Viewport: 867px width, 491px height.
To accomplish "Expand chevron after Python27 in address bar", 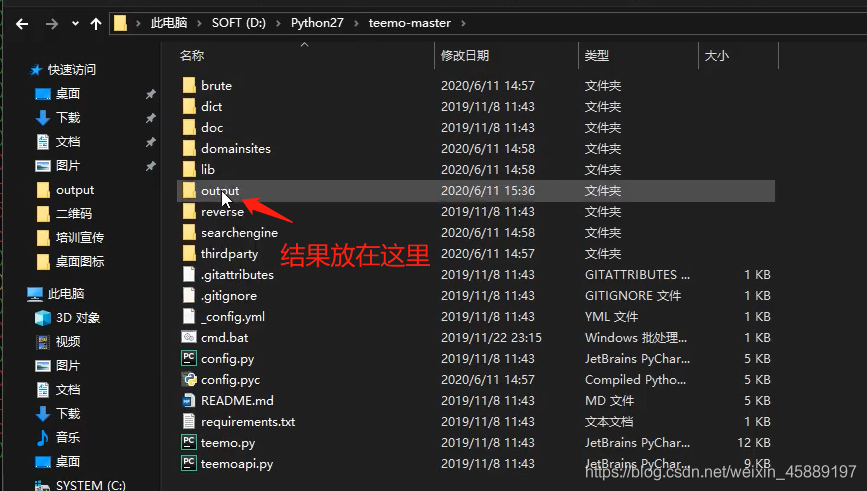I will click(x=356, y=23).
